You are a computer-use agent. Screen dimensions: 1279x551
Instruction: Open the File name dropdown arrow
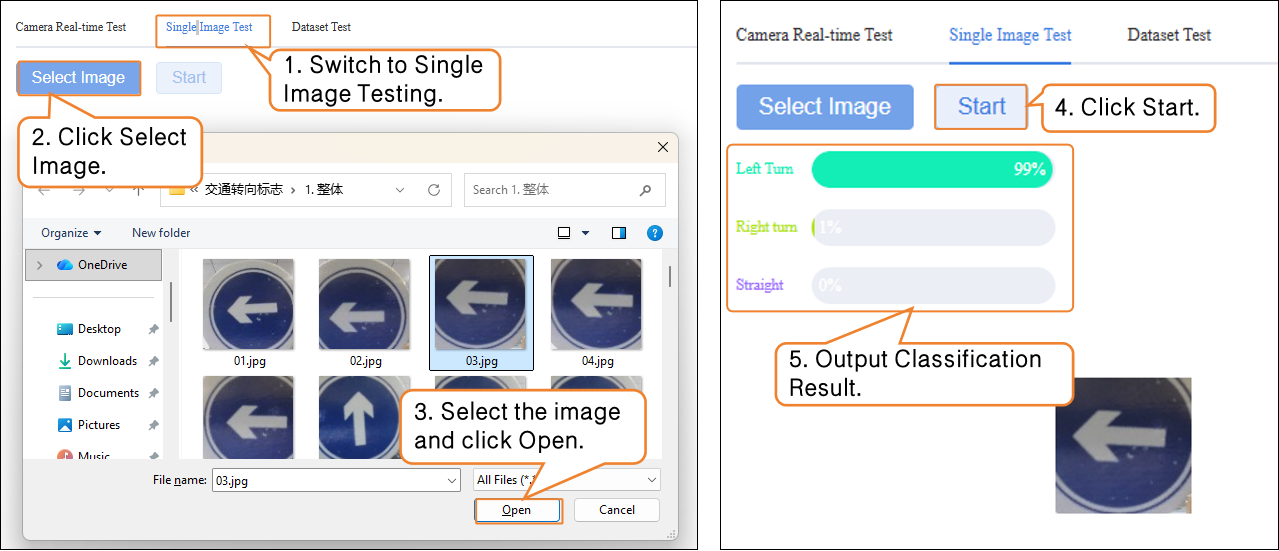click(x=451, y=480)
